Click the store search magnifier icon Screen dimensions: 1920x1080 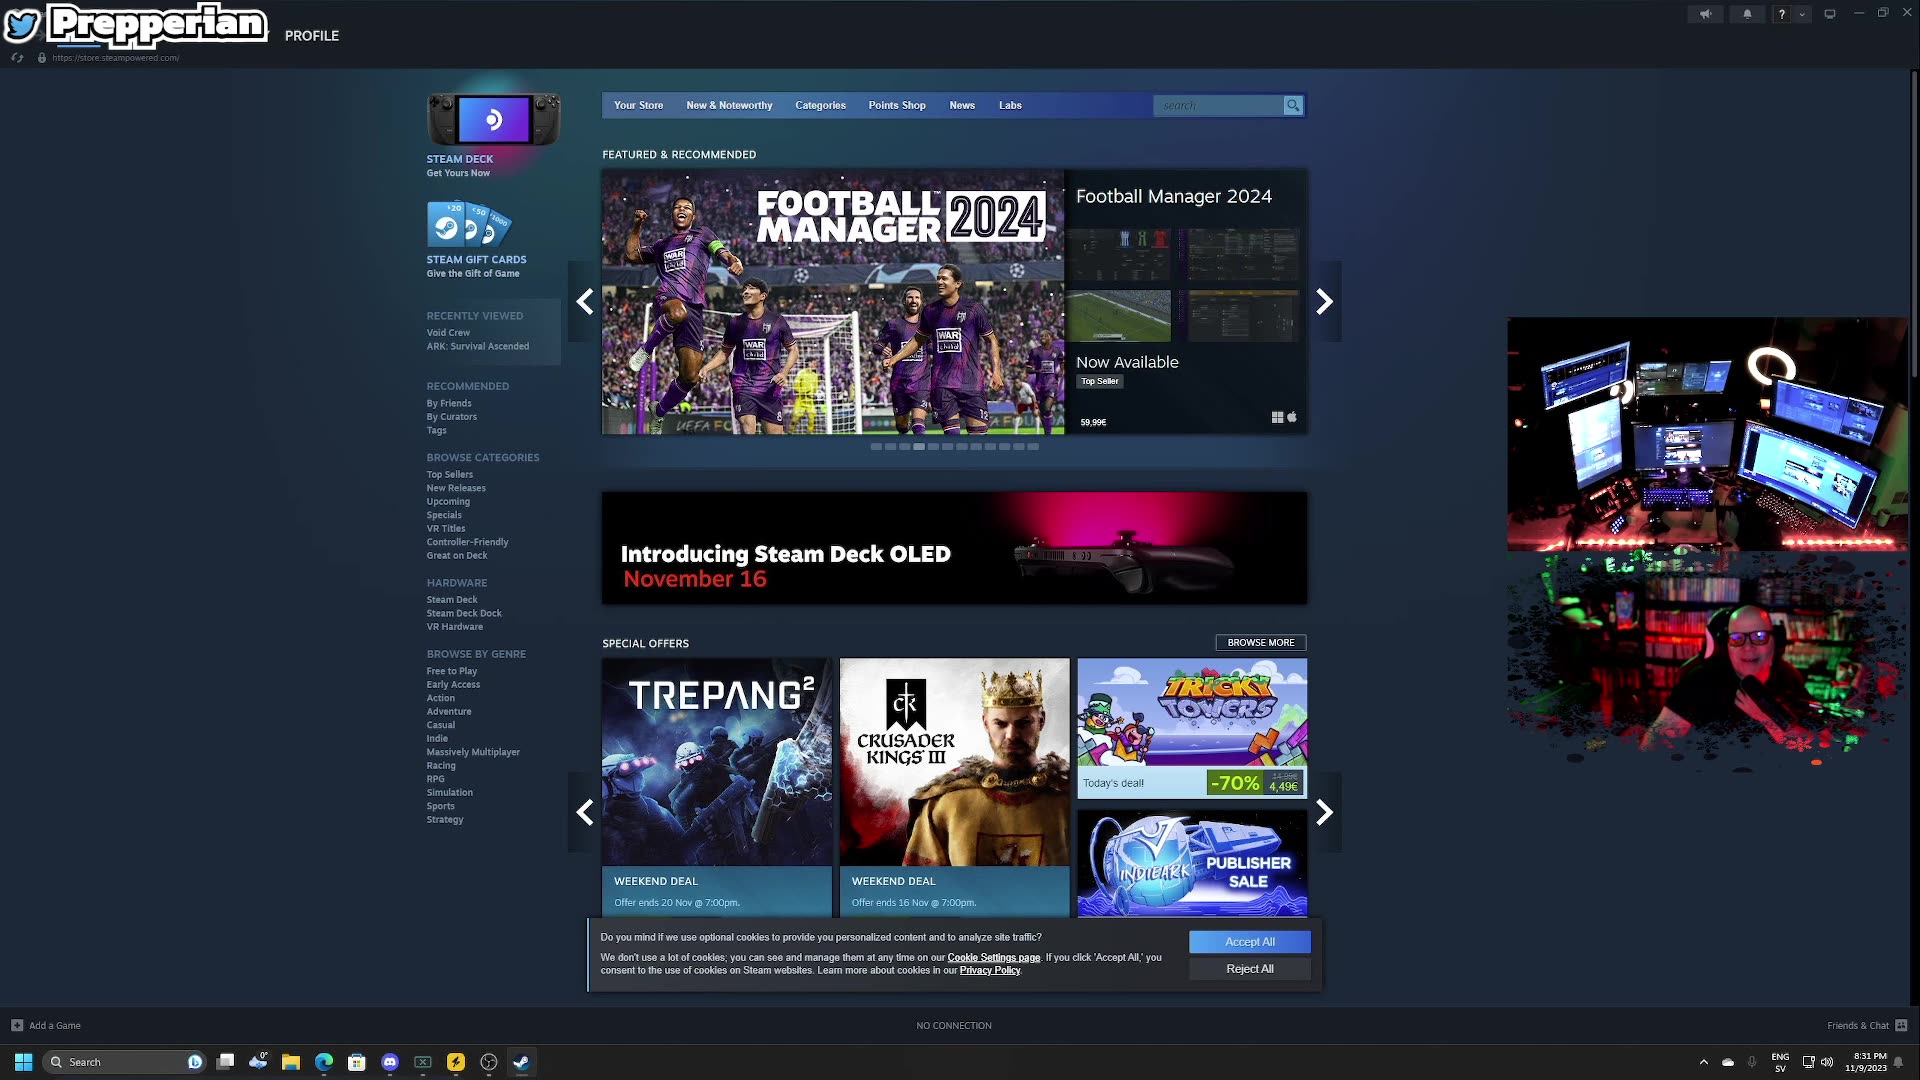(x=1293, y=105)
